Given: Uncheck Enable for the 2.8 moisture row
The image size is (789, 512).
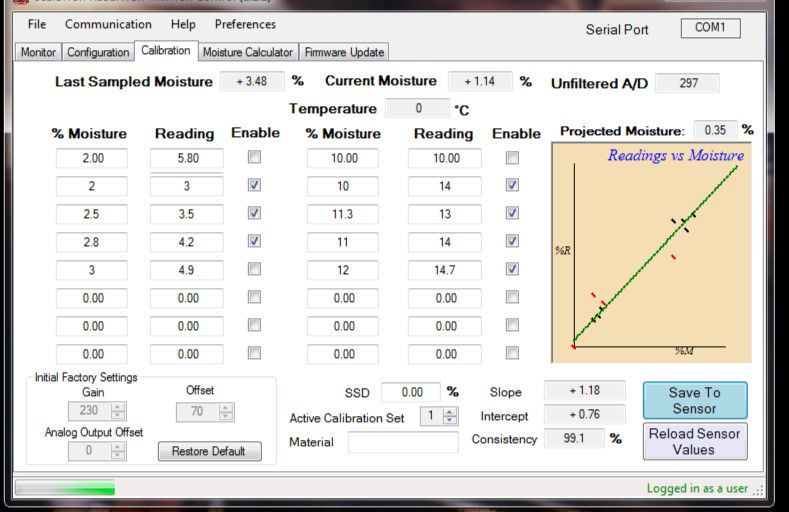Looking at the screenshot, I should point(255,241).
